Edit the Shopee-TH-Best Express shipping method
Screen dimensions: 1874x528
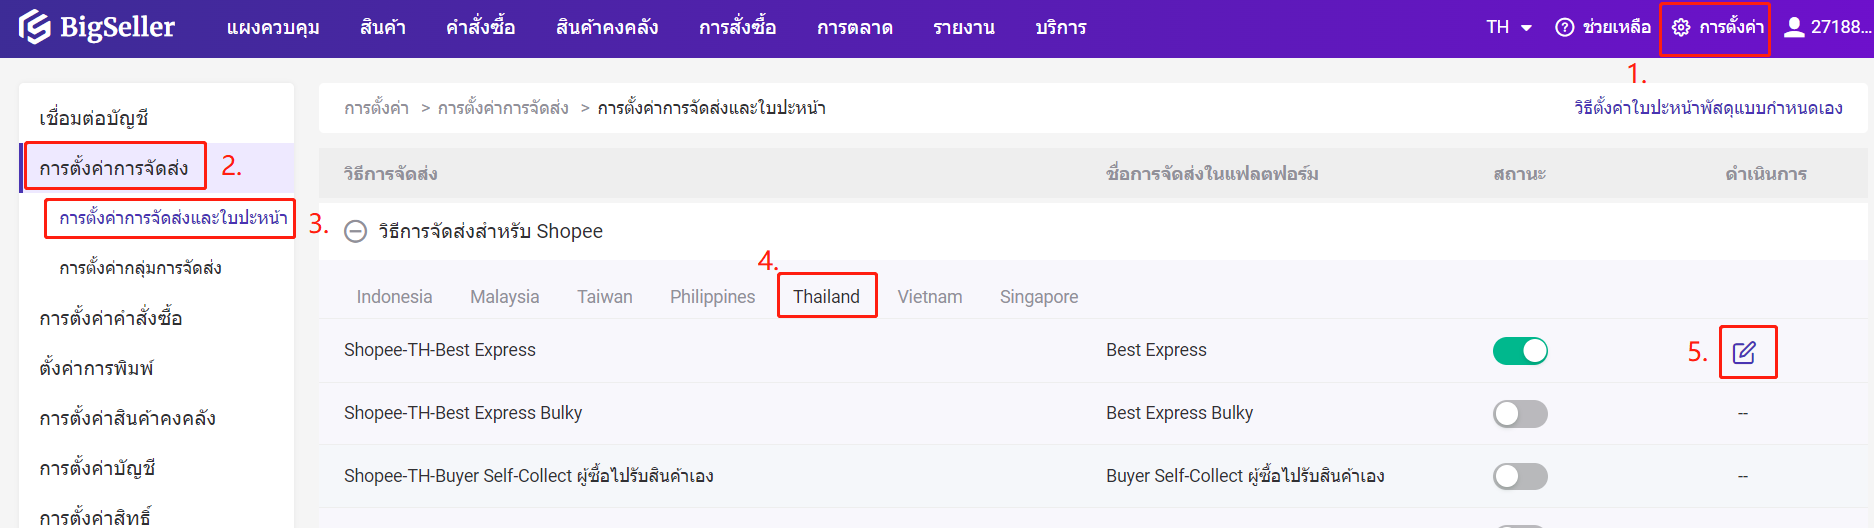pos(1744,352)
